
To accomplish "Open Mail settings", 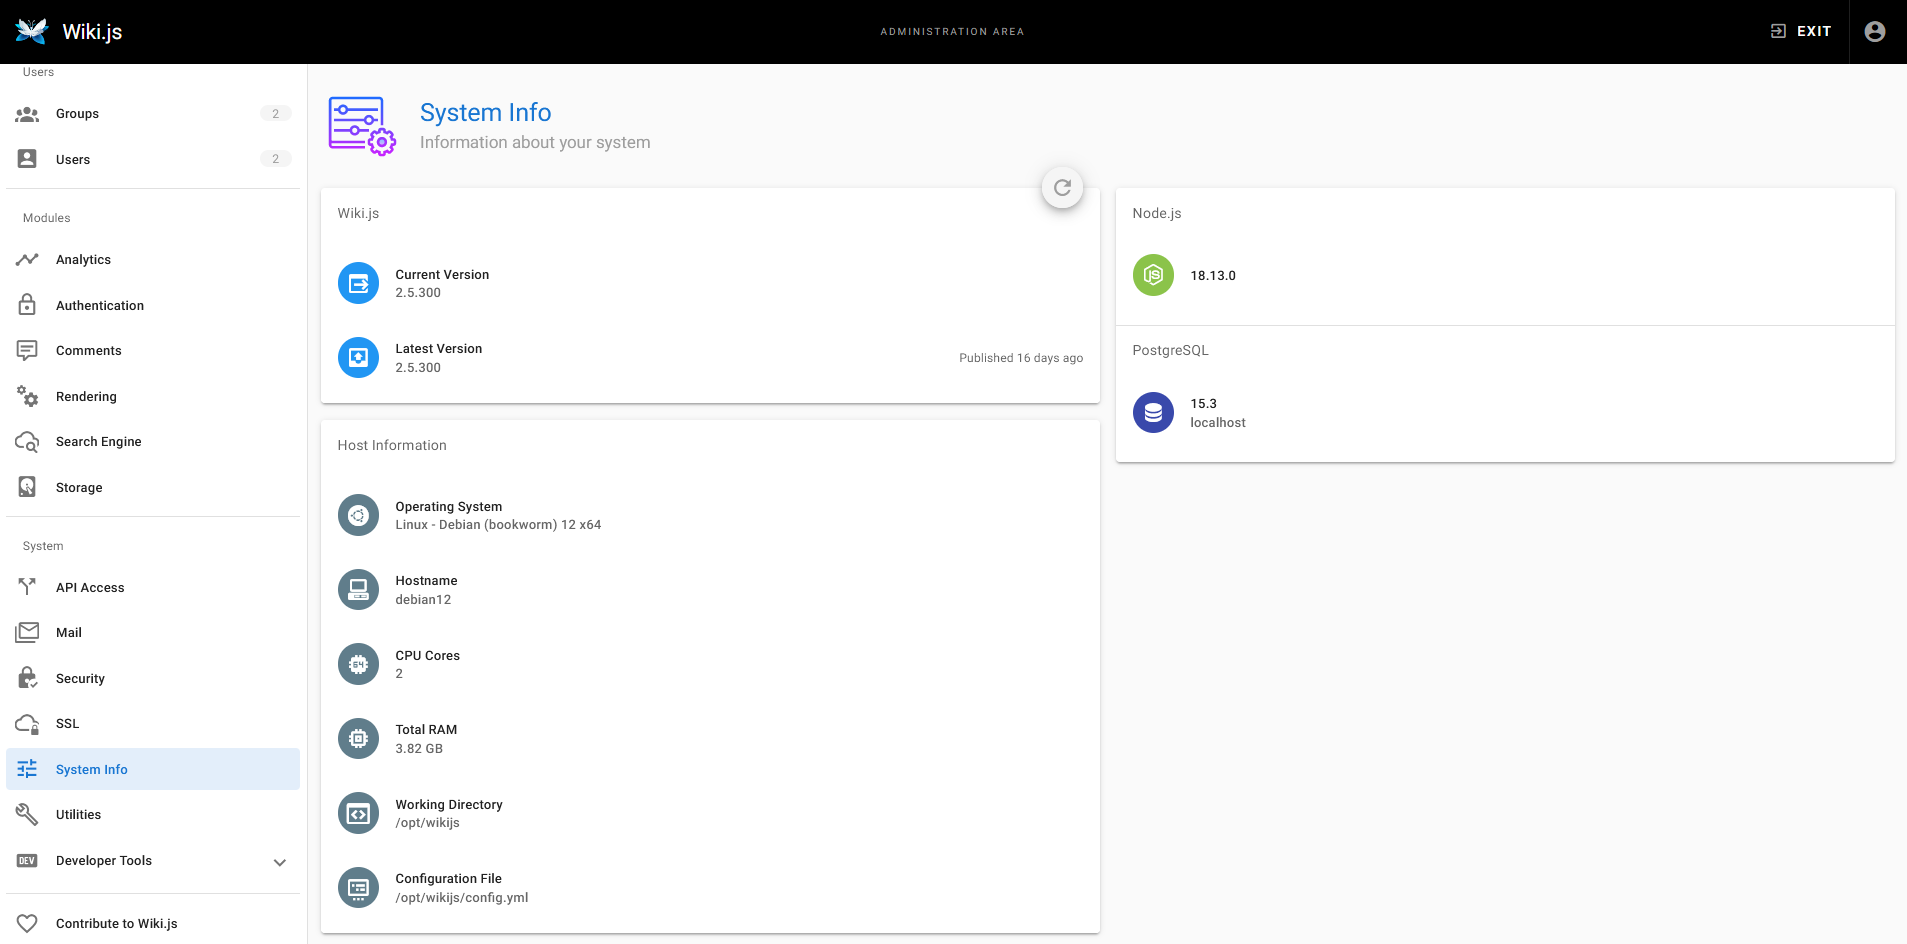I will click(x=153, y=632).
